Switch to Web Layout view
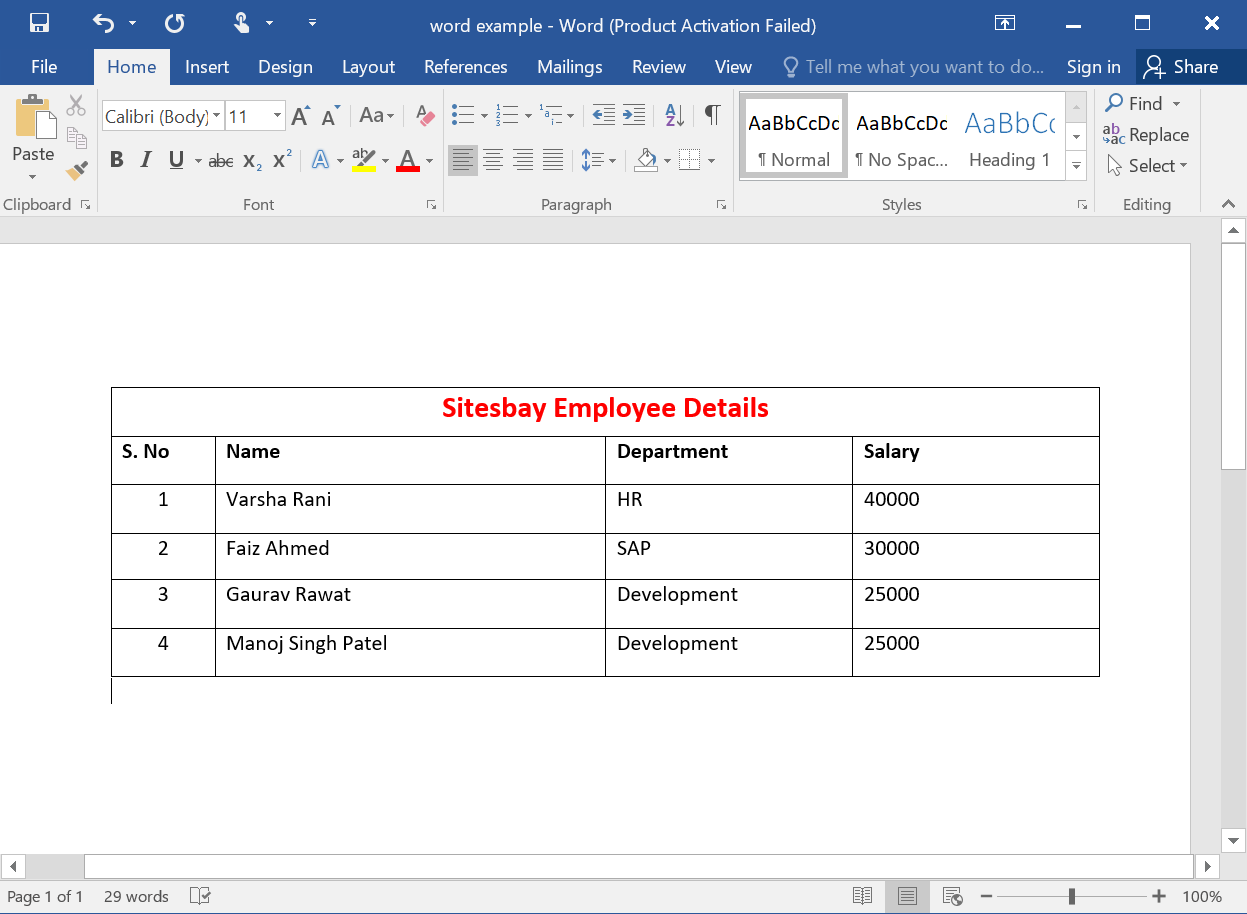Screen dimensions: 1247x914 tap(952, 896)
